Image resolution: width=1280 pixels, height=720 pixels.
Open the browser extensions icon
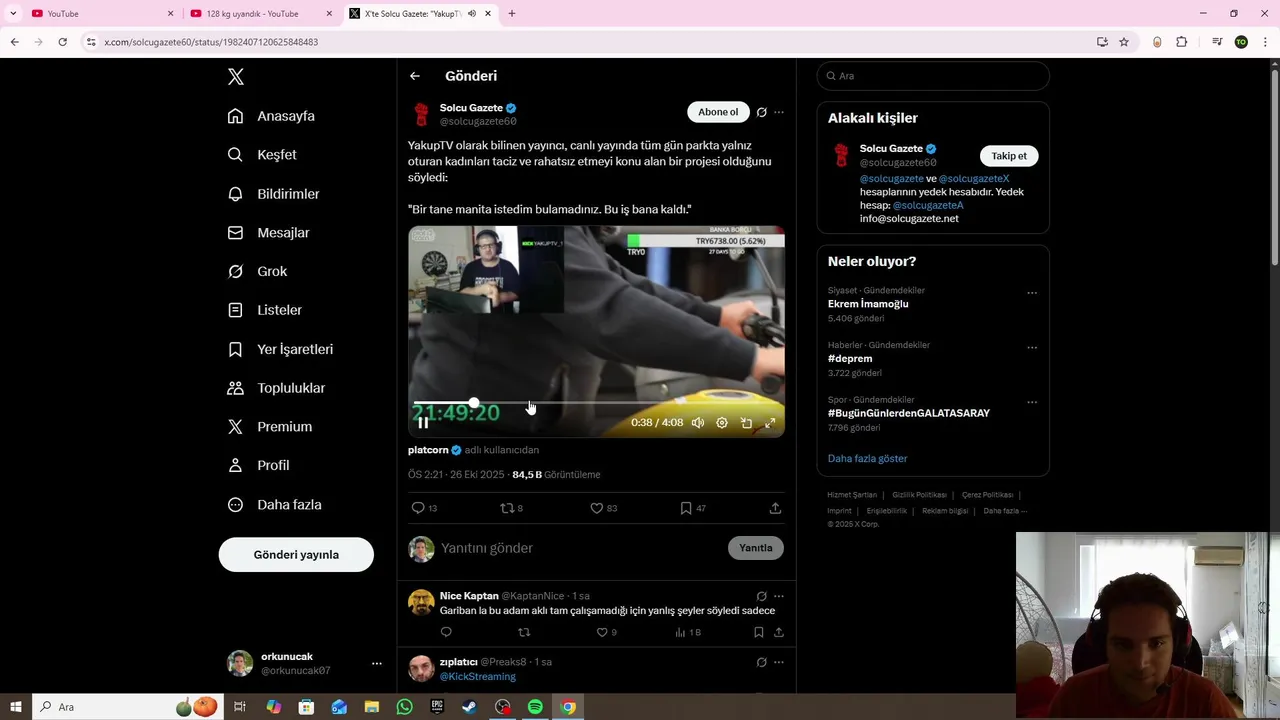coord(1181,42)
